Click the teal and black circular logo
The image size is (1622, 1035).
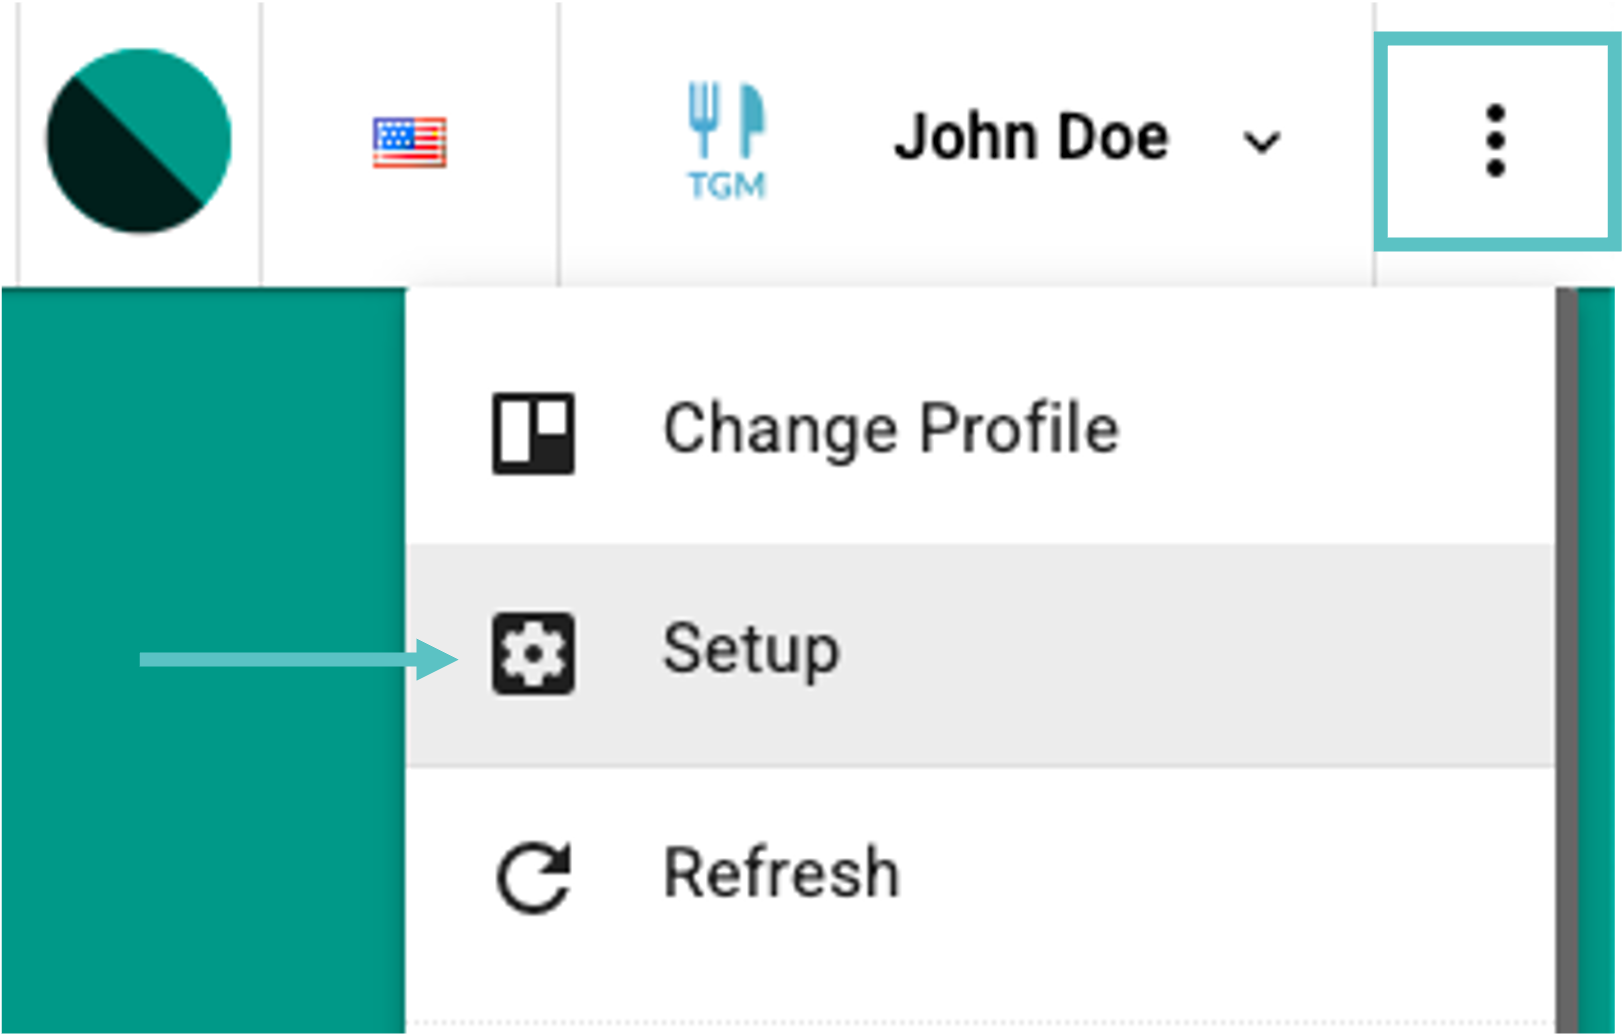pos(139,141)
